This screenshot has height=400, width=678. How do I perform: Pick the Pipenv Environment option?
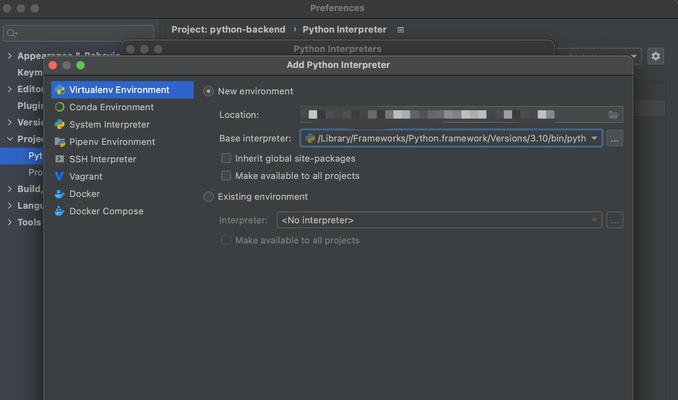point(112,142)
